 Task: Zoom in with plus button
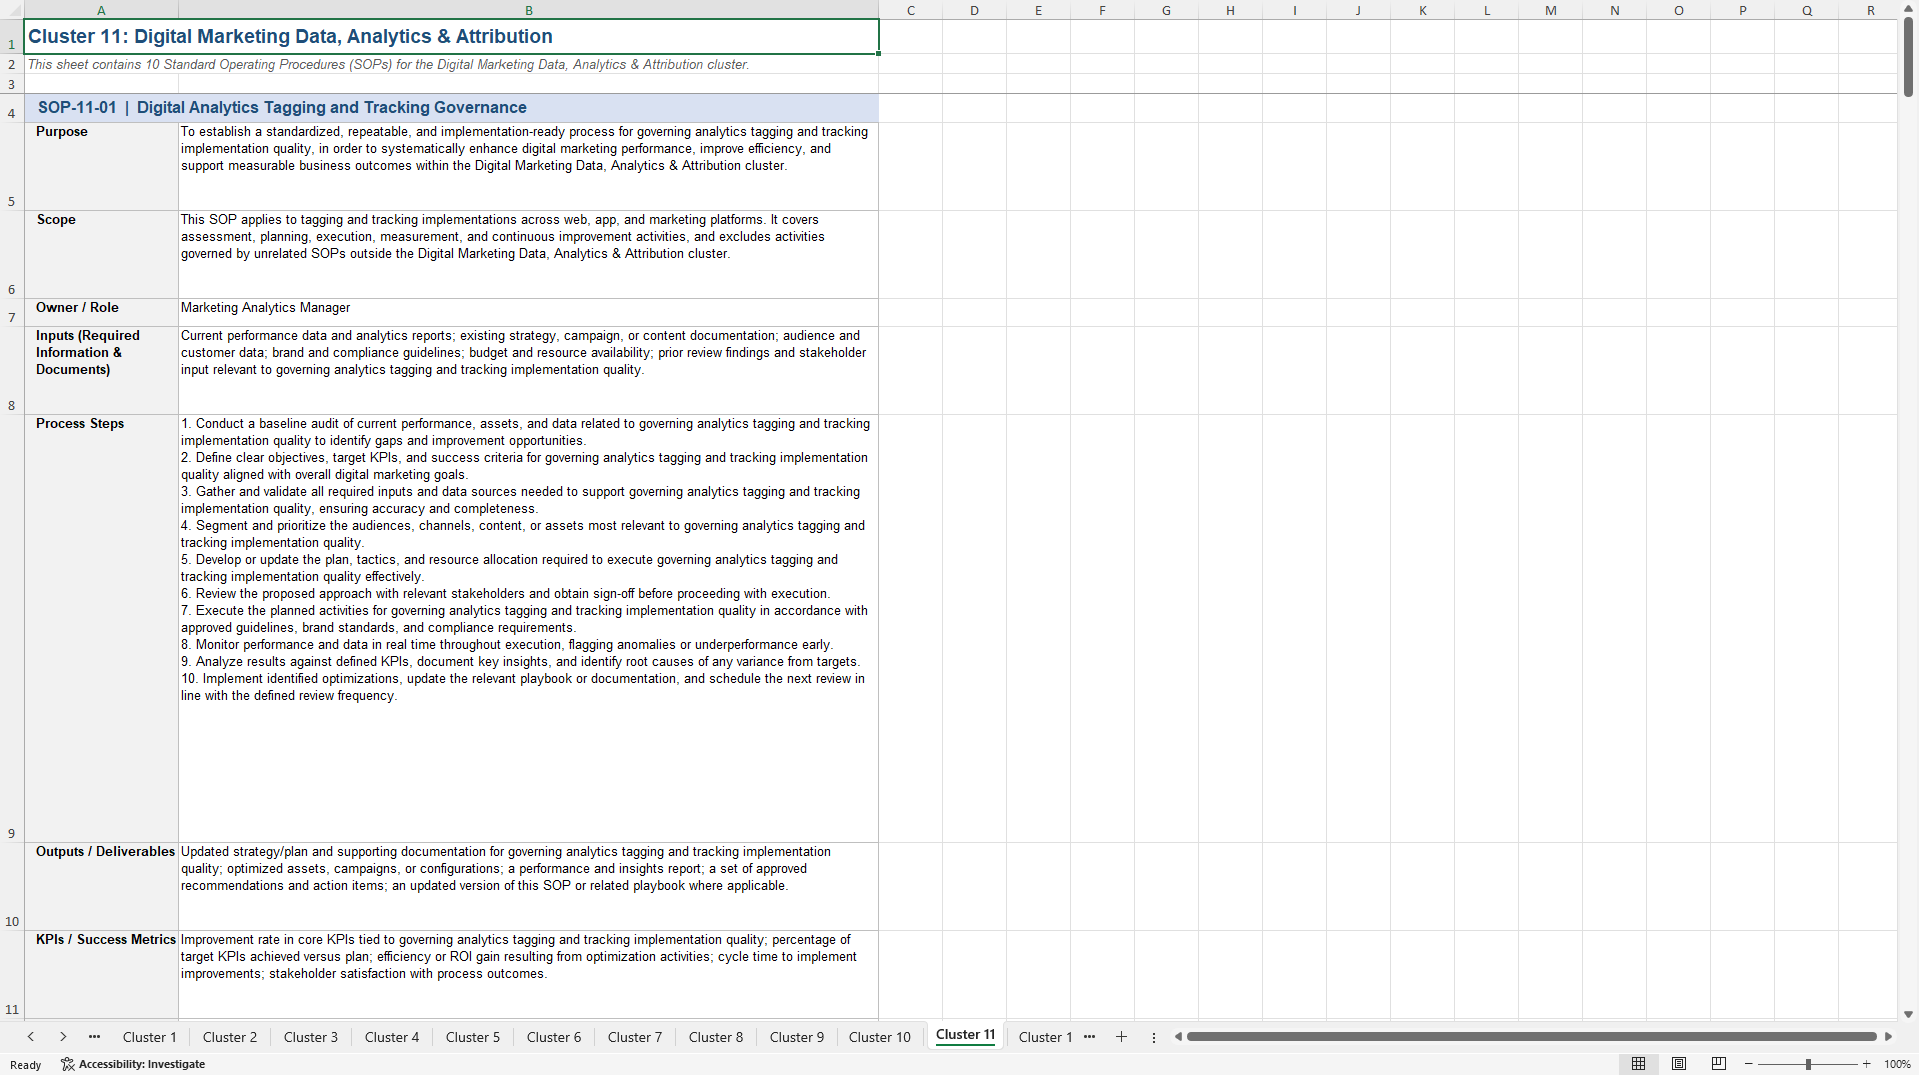(1867, 1064)
